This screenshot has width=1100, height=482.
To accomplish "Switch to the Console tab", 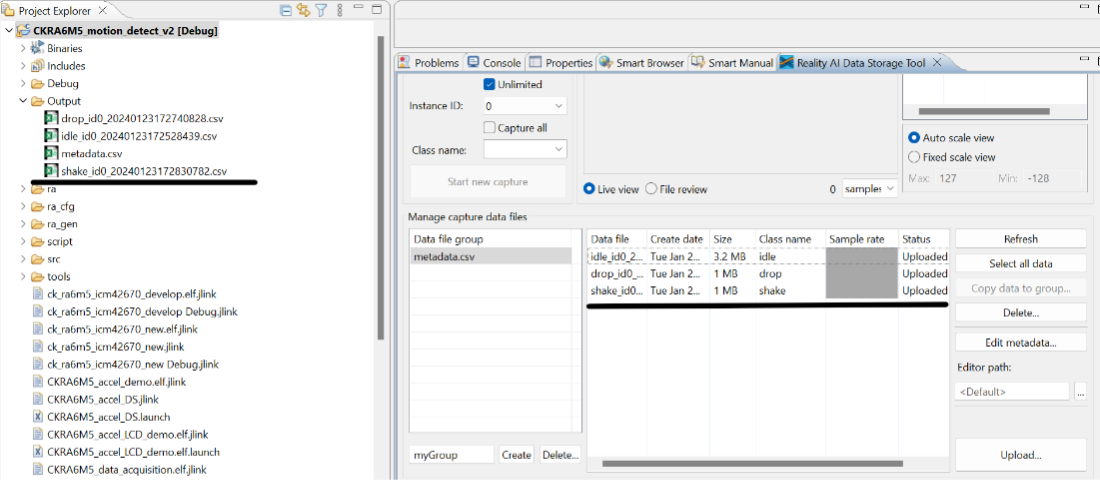I will pyautogui.click(x=494, y=62).
